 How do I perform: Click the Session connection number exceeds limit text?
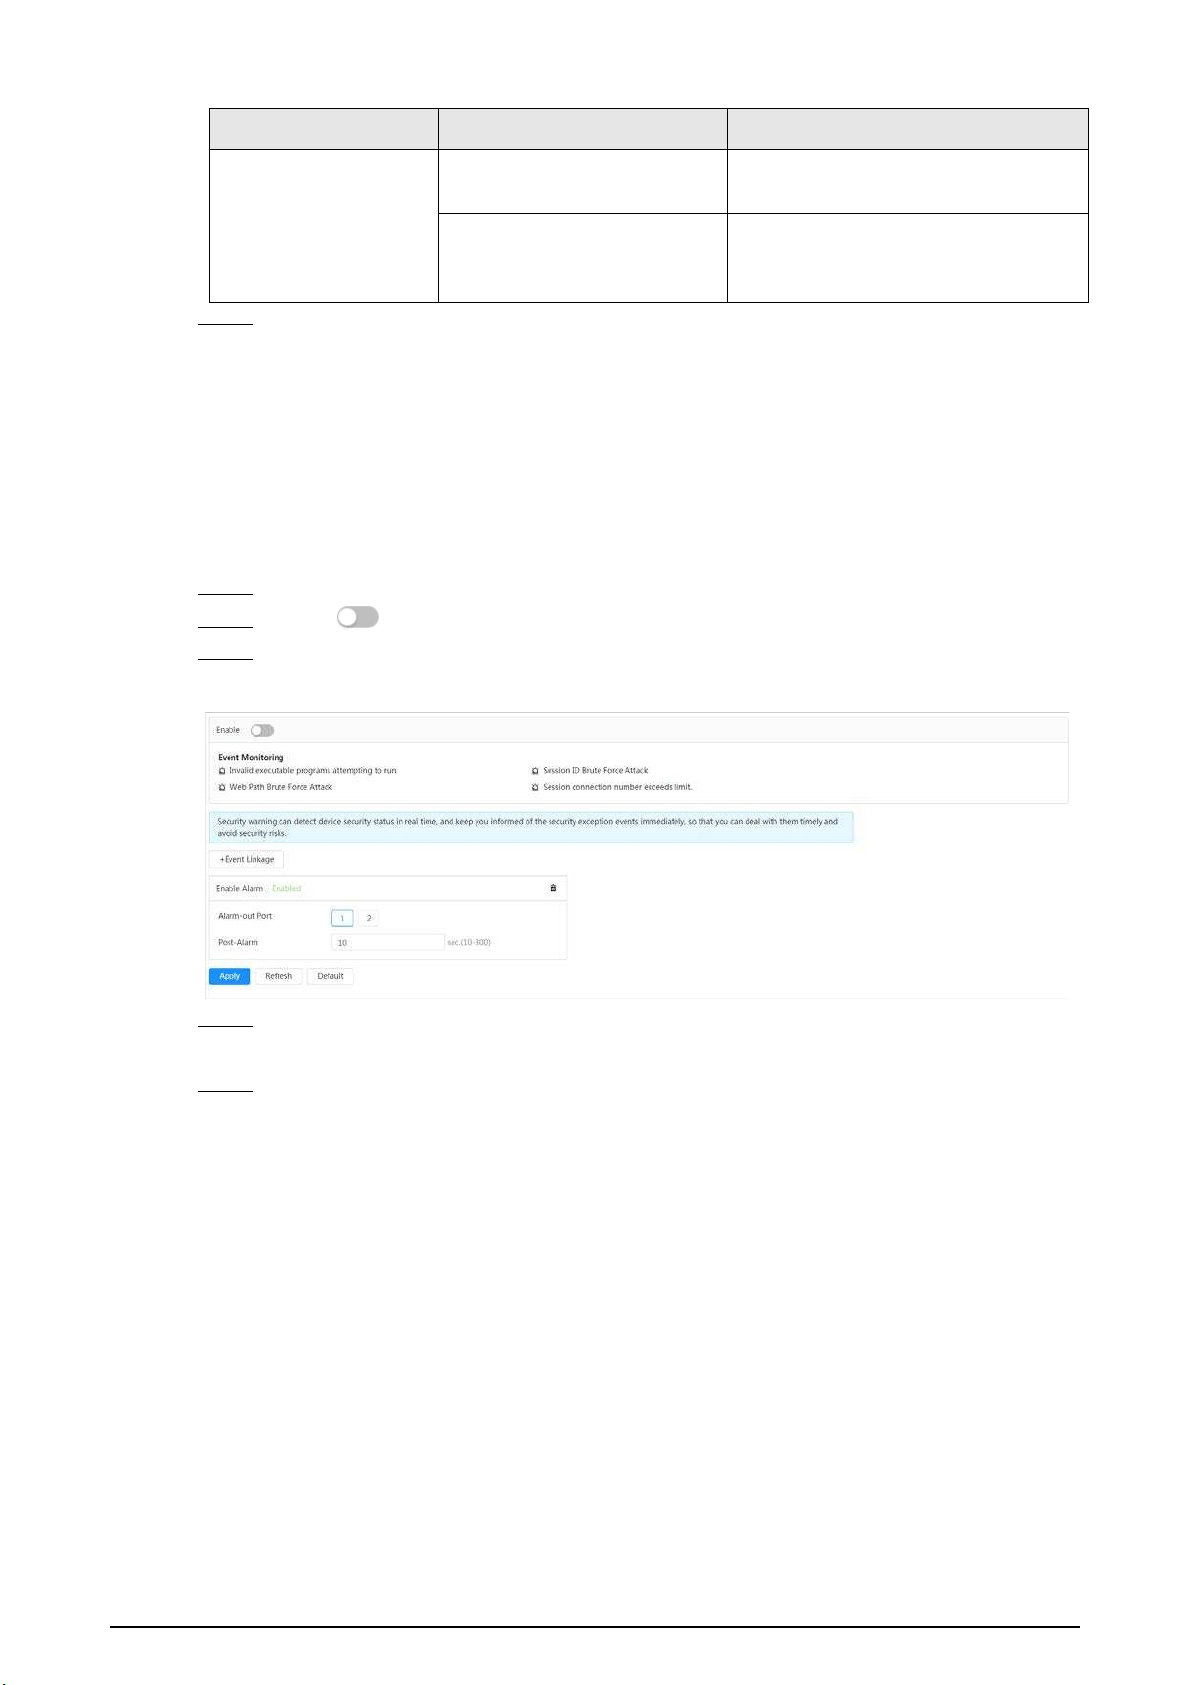[x=618, y=788]
